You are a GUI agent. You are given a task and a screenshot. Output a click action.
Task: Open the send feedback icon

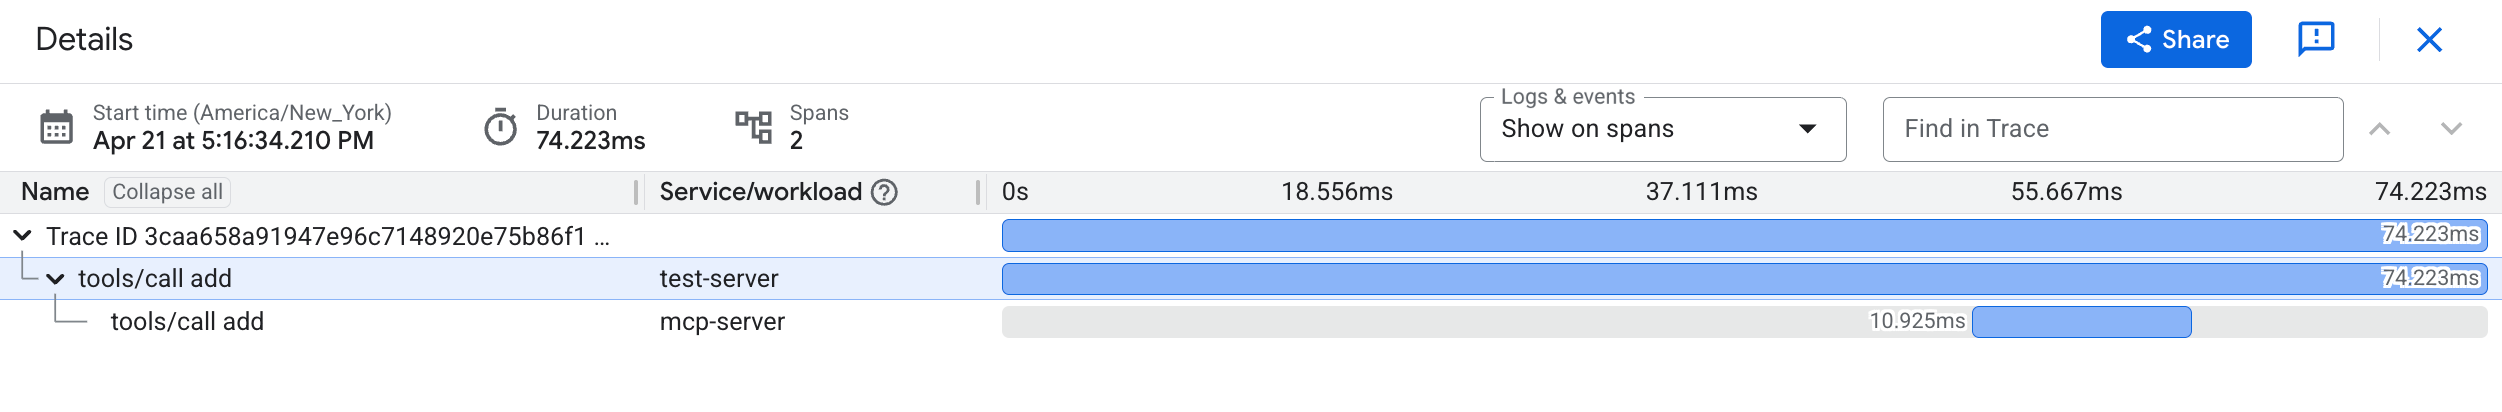click(x=2316, y=40)
